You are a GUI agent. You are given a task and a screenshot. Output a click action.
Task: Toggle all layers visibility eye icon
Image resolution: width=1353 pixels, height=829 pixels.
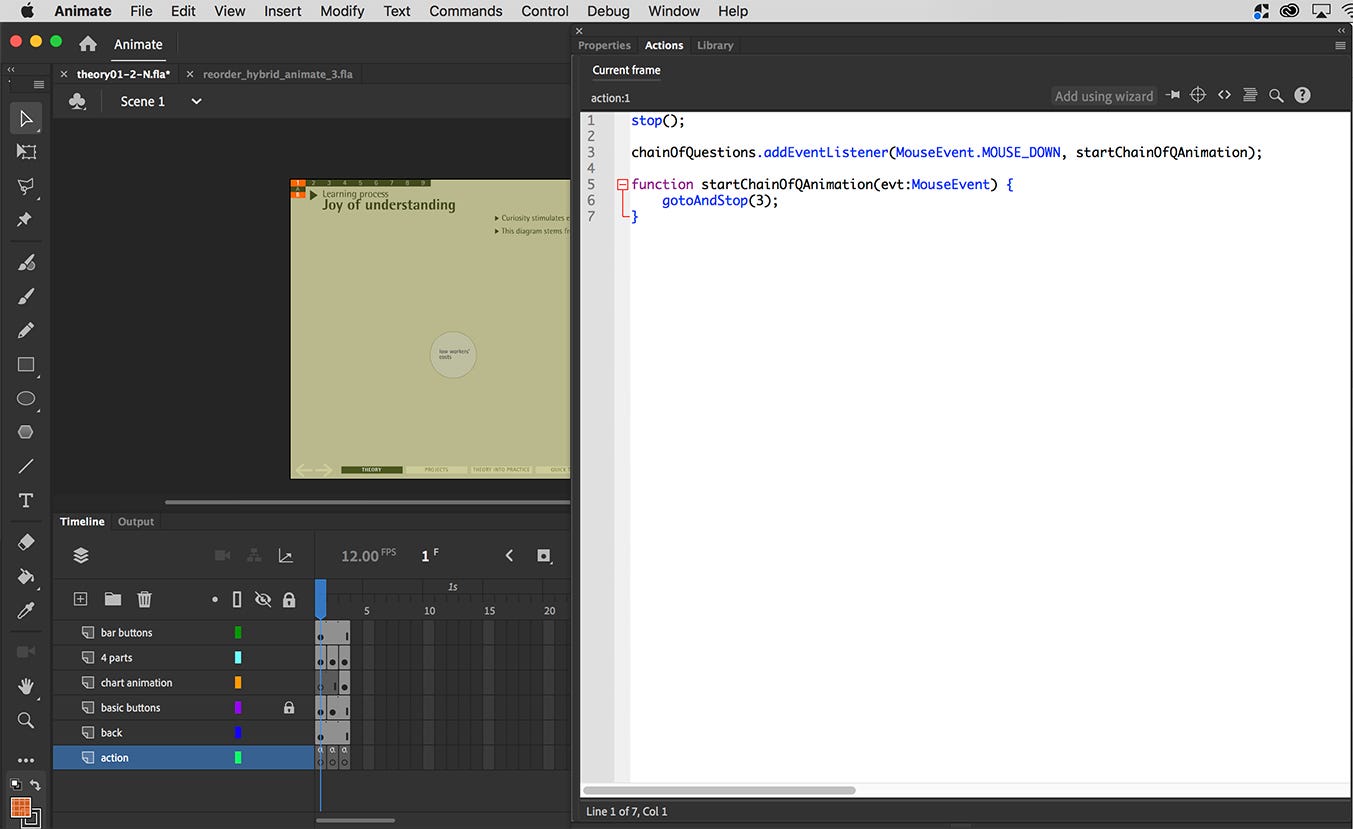tap(263, 599)
